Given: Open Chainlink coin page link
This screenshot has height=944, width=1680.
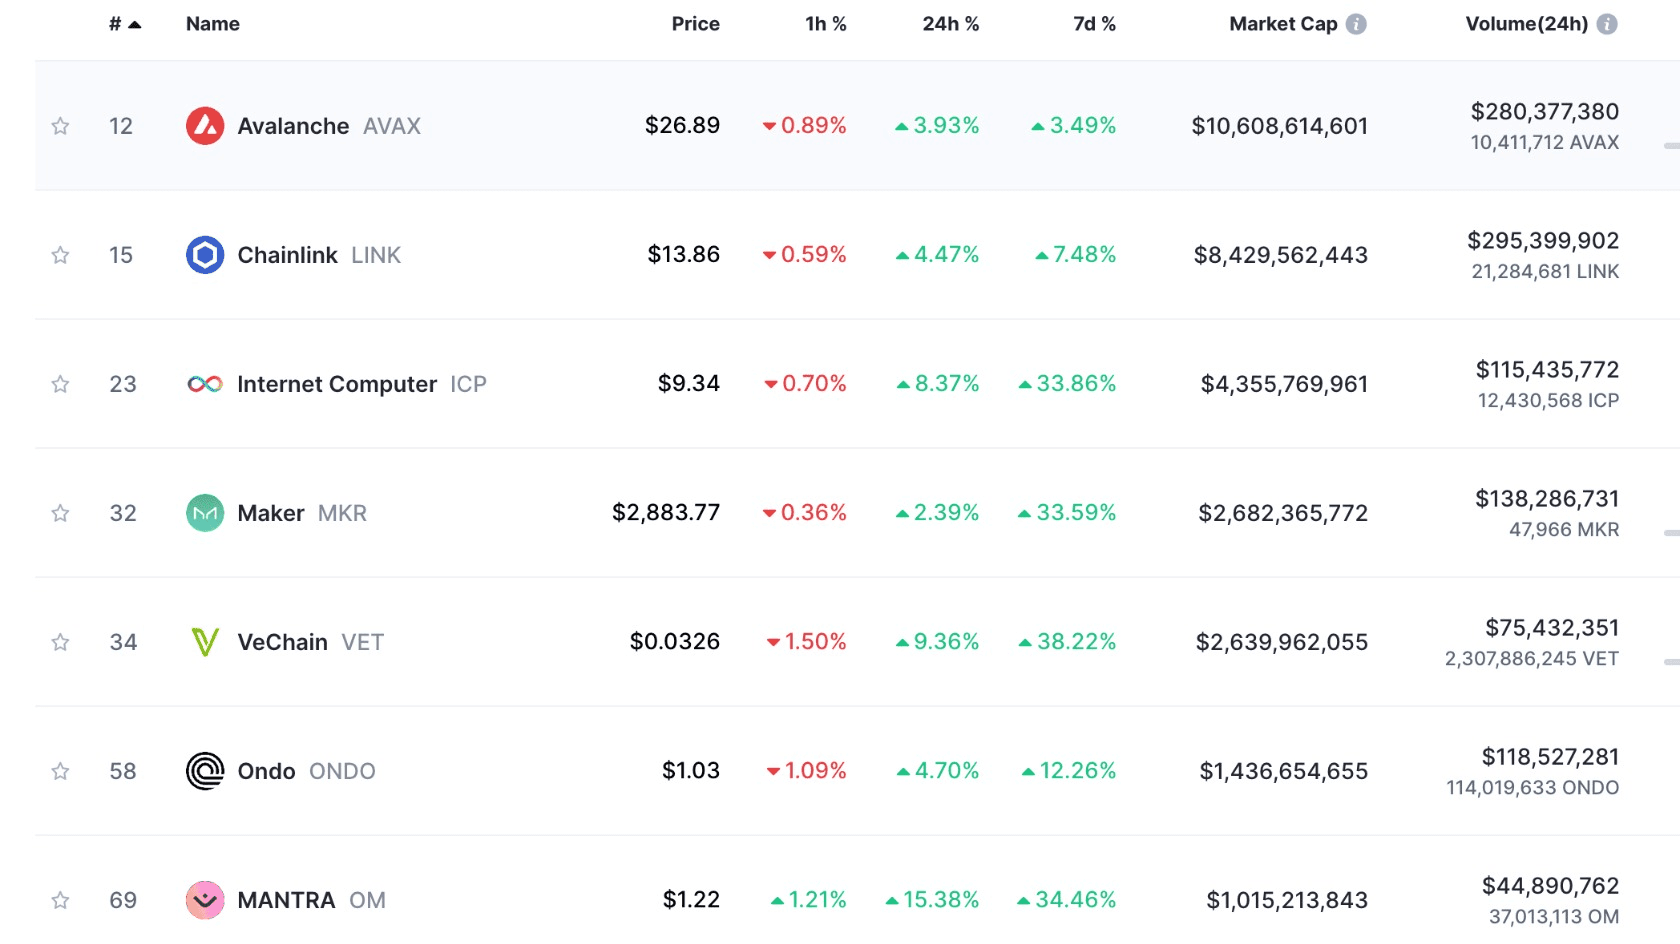Looking at the screenshot, I should tap(319, 255).
